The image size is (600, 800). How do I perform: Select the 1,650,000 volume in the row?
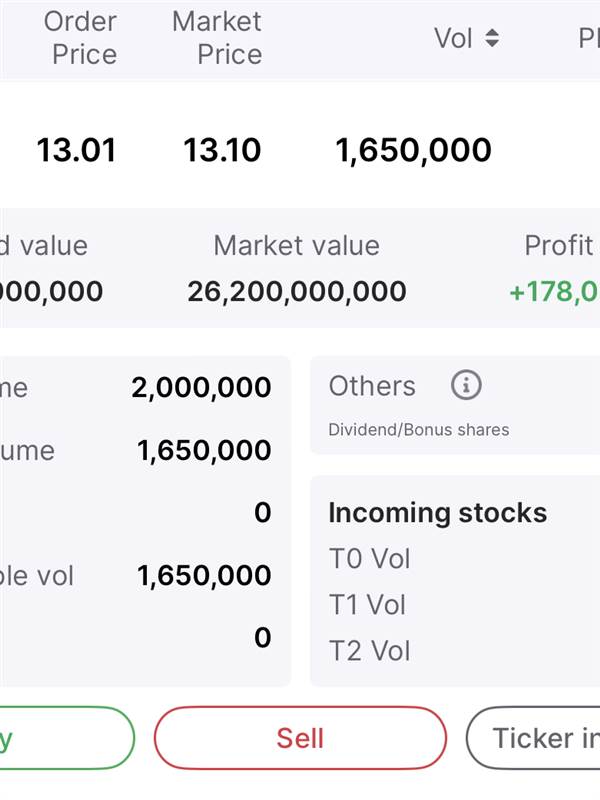tap(413, 151)
